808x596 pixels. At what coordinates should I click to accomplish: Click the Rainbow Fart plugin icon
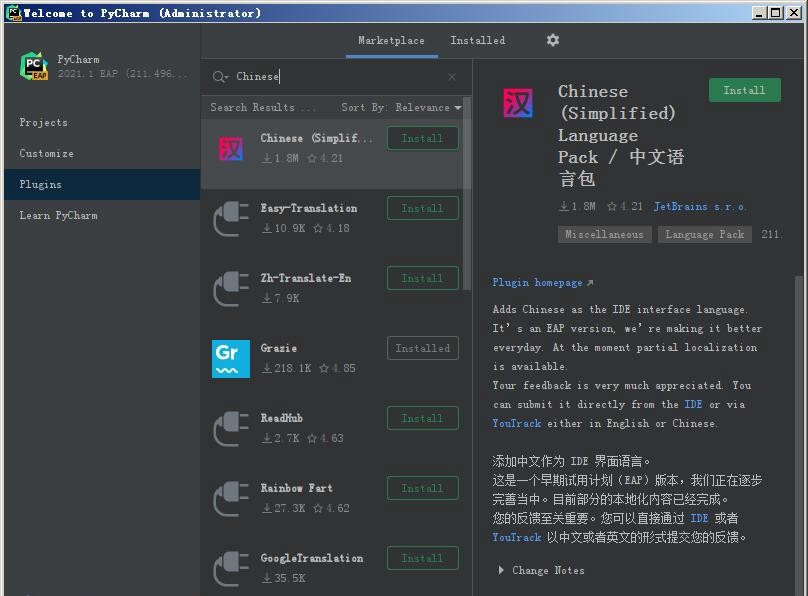pyautogui.click(x=231, y=499)
